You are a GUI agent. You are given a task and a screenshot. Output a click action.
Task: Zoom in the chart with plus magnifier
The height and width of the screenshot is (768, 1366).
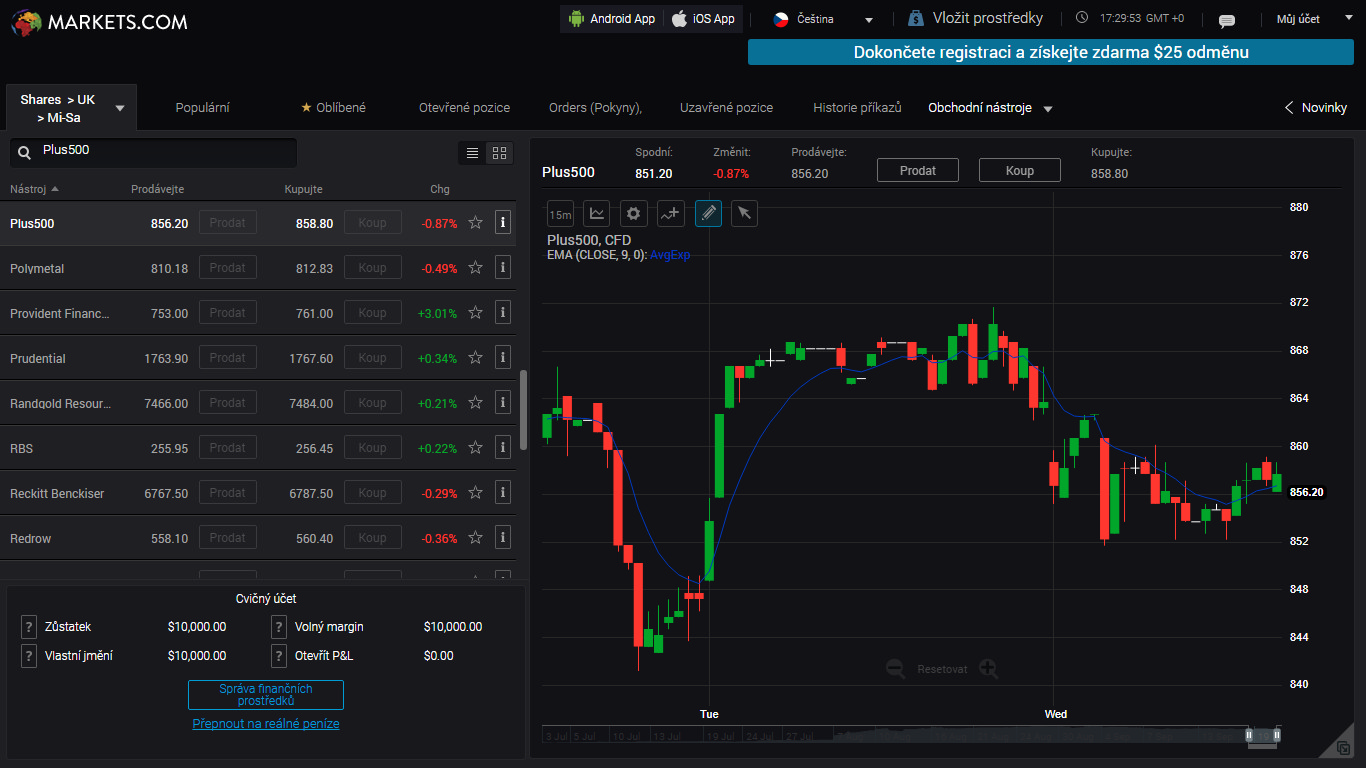click(989, 669)
